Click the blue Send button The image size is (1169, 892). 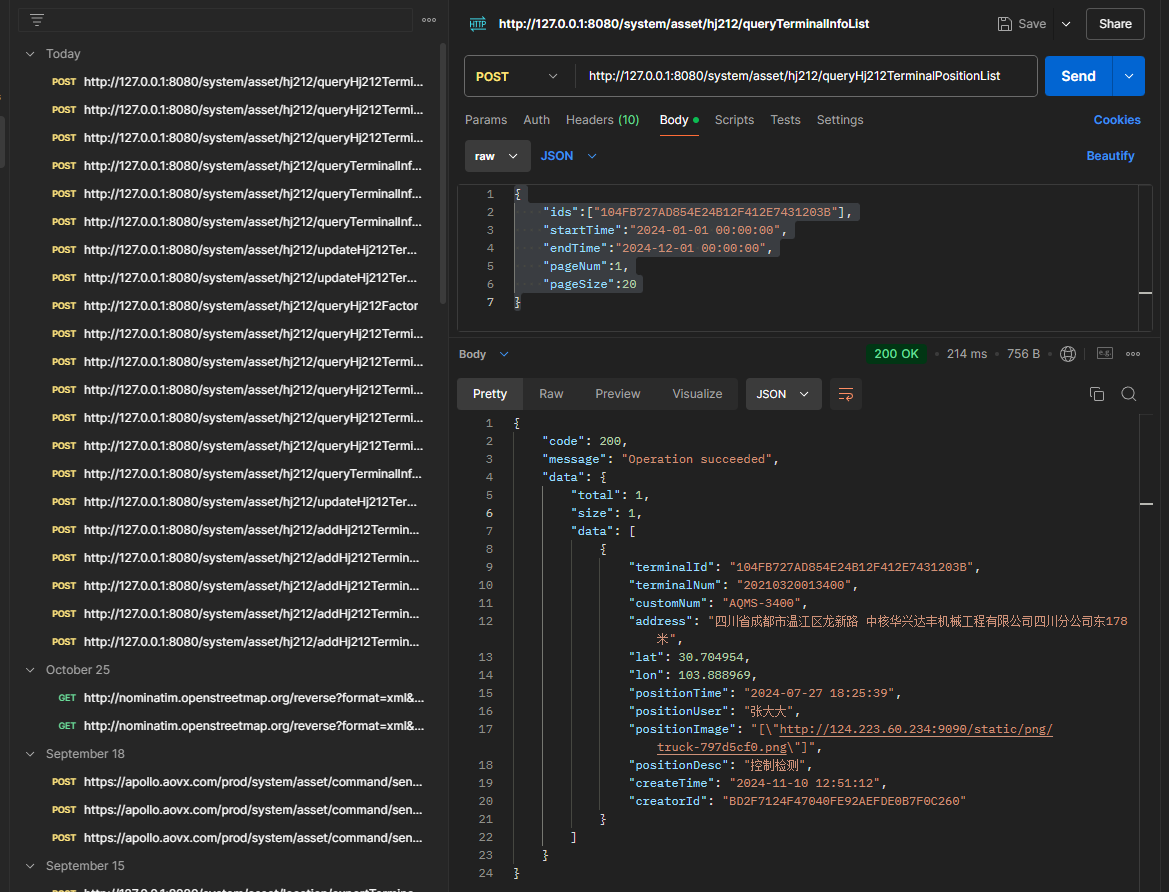coord(1078,76)
